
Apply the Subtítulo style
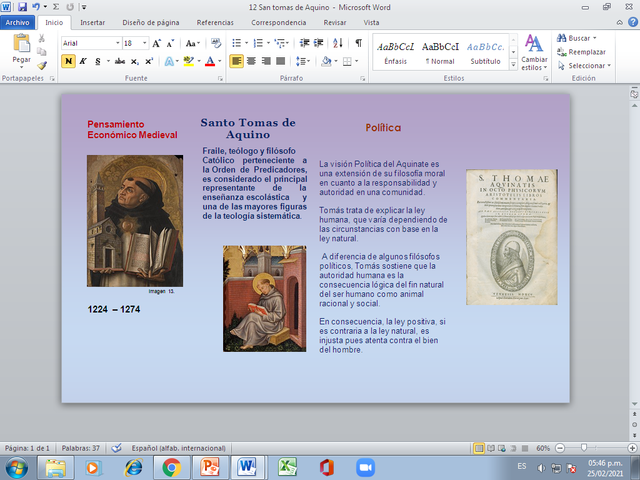[x=485, y=53]
